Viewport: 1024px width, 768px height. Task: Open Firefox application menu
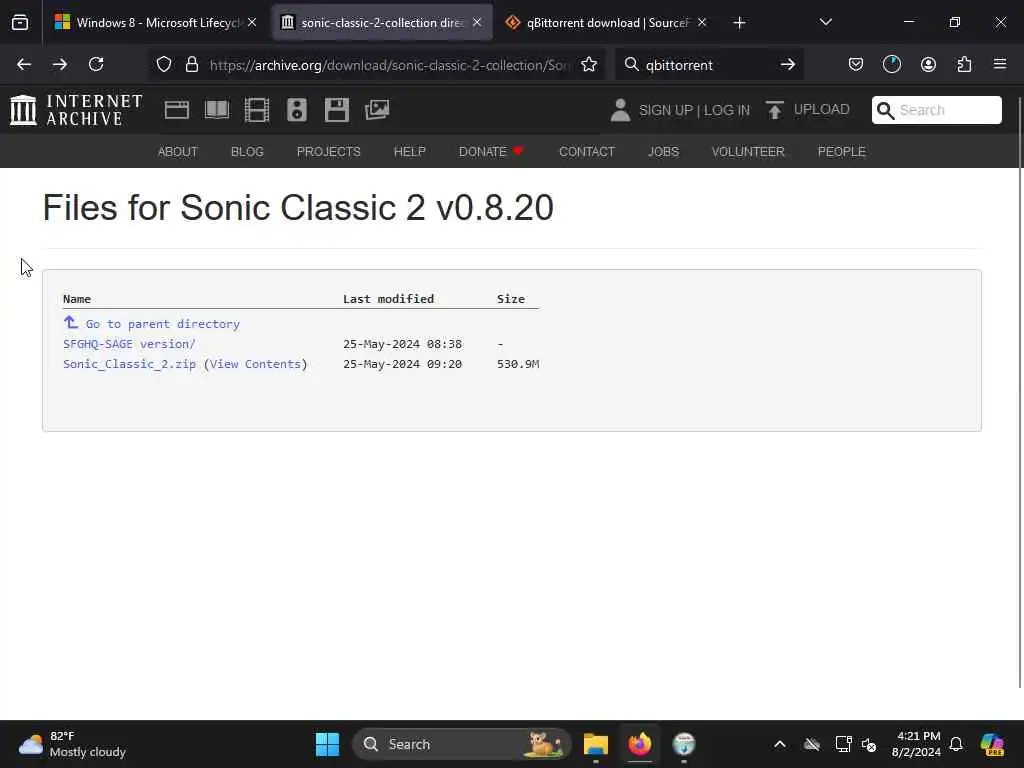click(x=1000, y=65)
